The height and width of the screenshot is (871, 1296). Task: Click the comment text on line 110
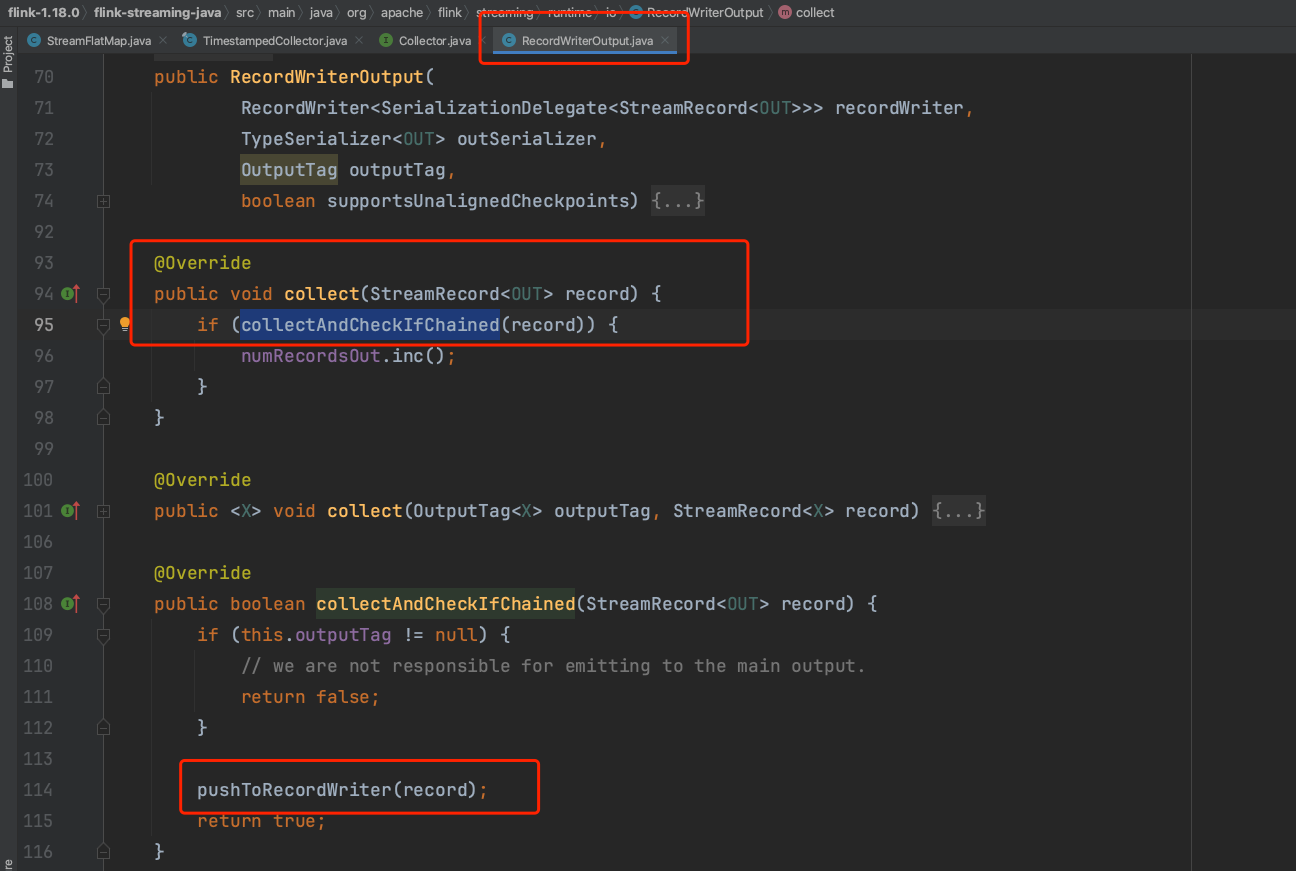click(553, 666)
